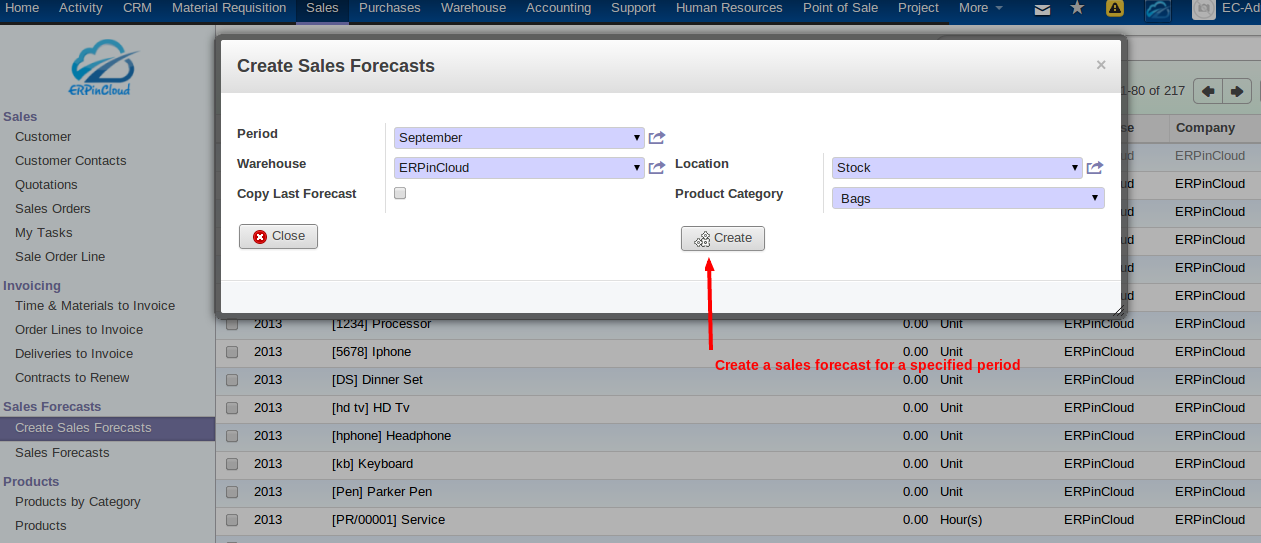This screenshot has width=1261, height=543.
Task: Open the mail inbox envelope icon
Action: click(1043, 9)
